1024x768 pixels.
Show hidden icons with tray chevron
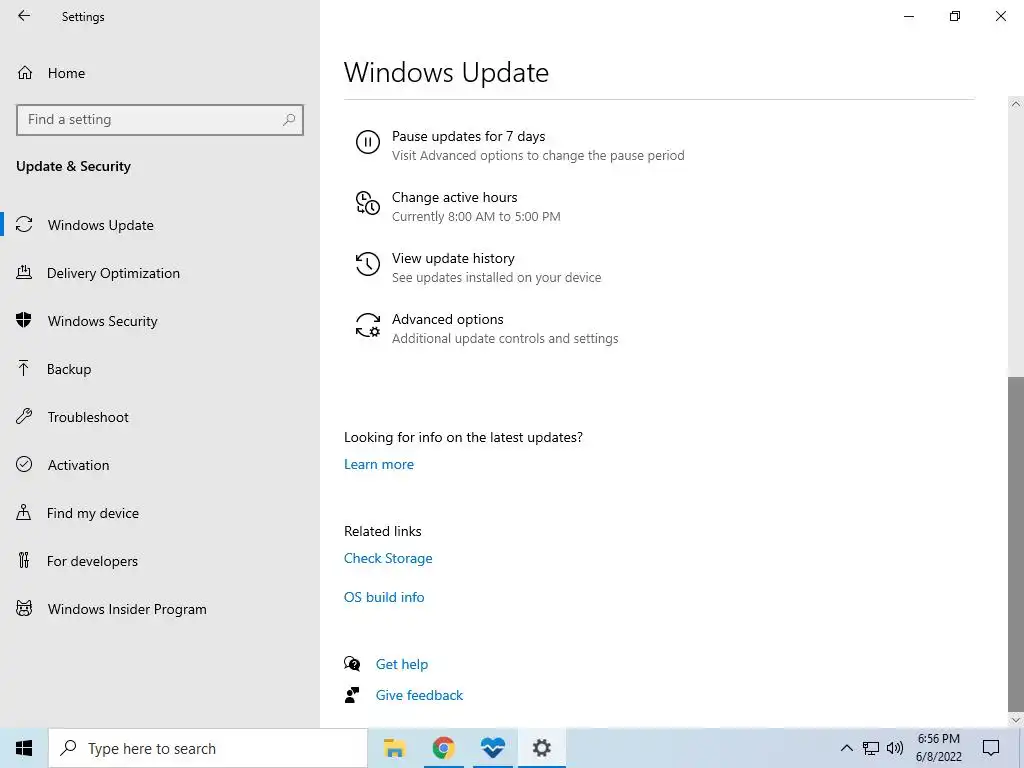tap(846, 748)
